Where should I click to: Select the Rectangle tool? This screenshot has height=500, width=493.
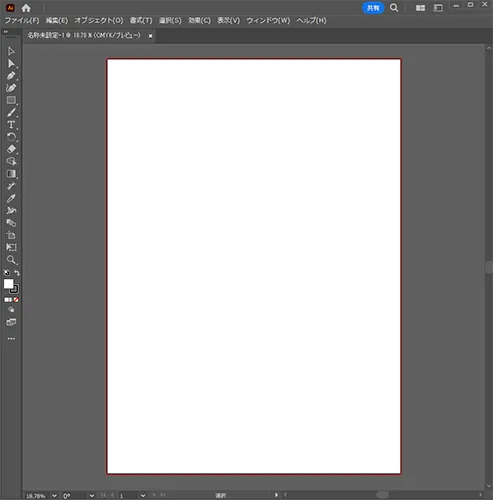click(11, 100)
